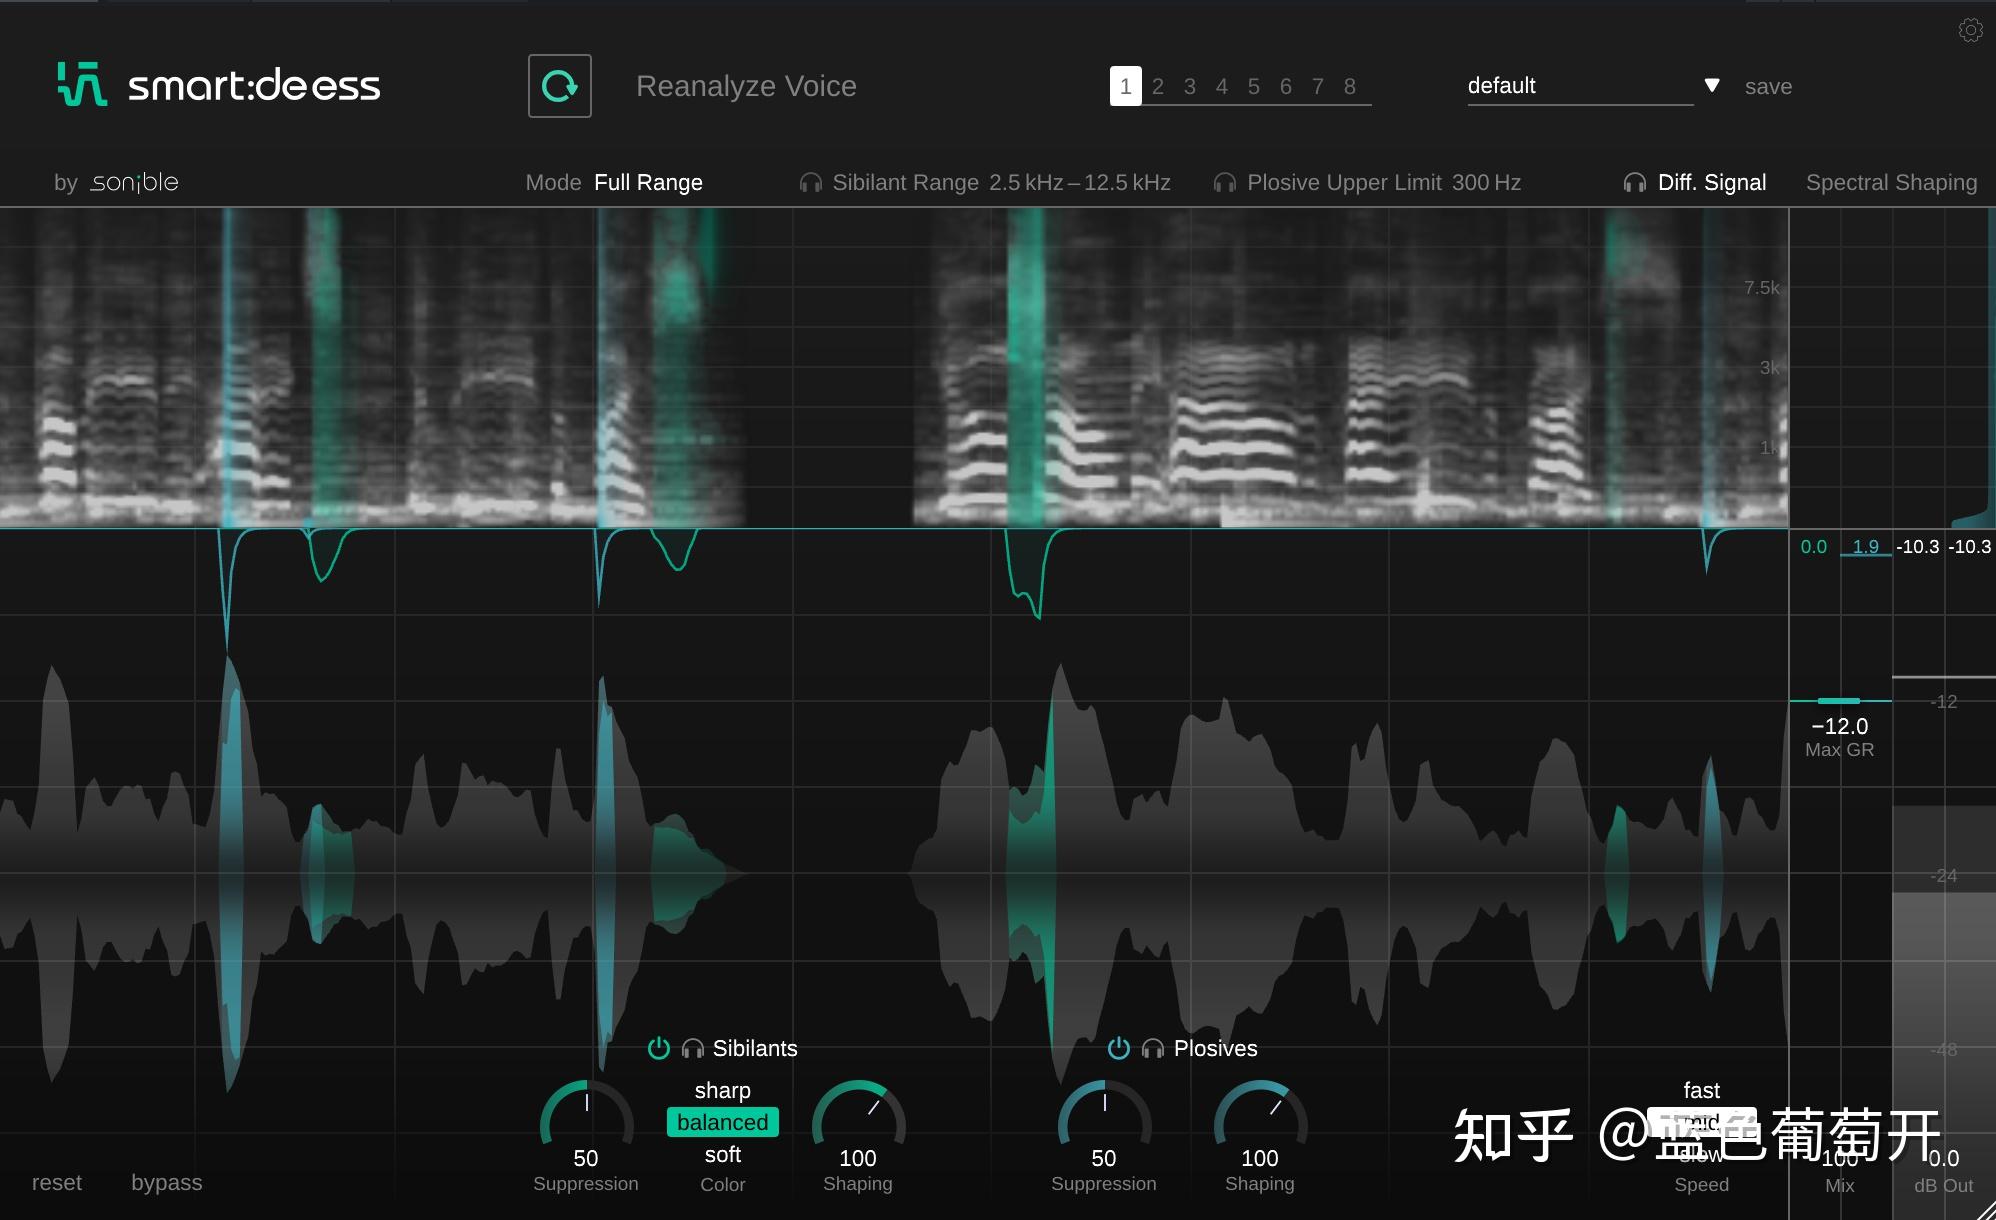Open the plugin settings gear icon
Image resolution: width=1996 pixels, height=1220 pixels.
pos(1971,29)
